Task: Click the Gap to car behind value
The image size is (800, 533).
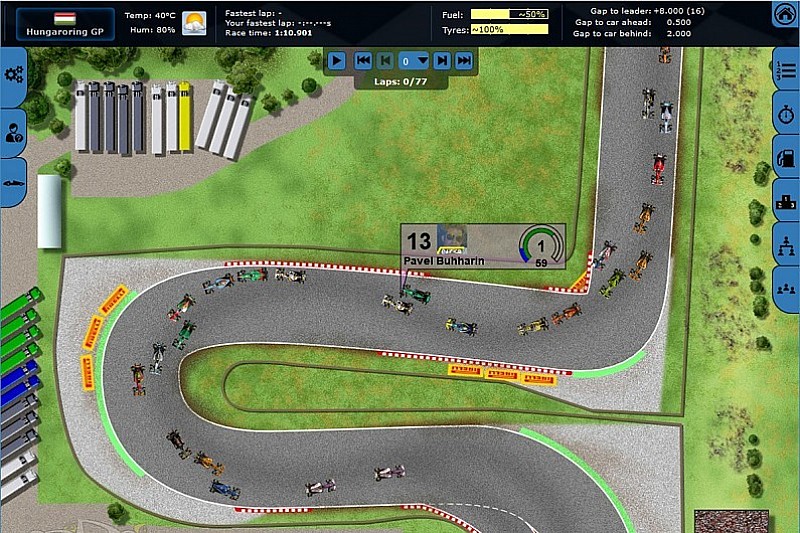Action: point(679,34)
